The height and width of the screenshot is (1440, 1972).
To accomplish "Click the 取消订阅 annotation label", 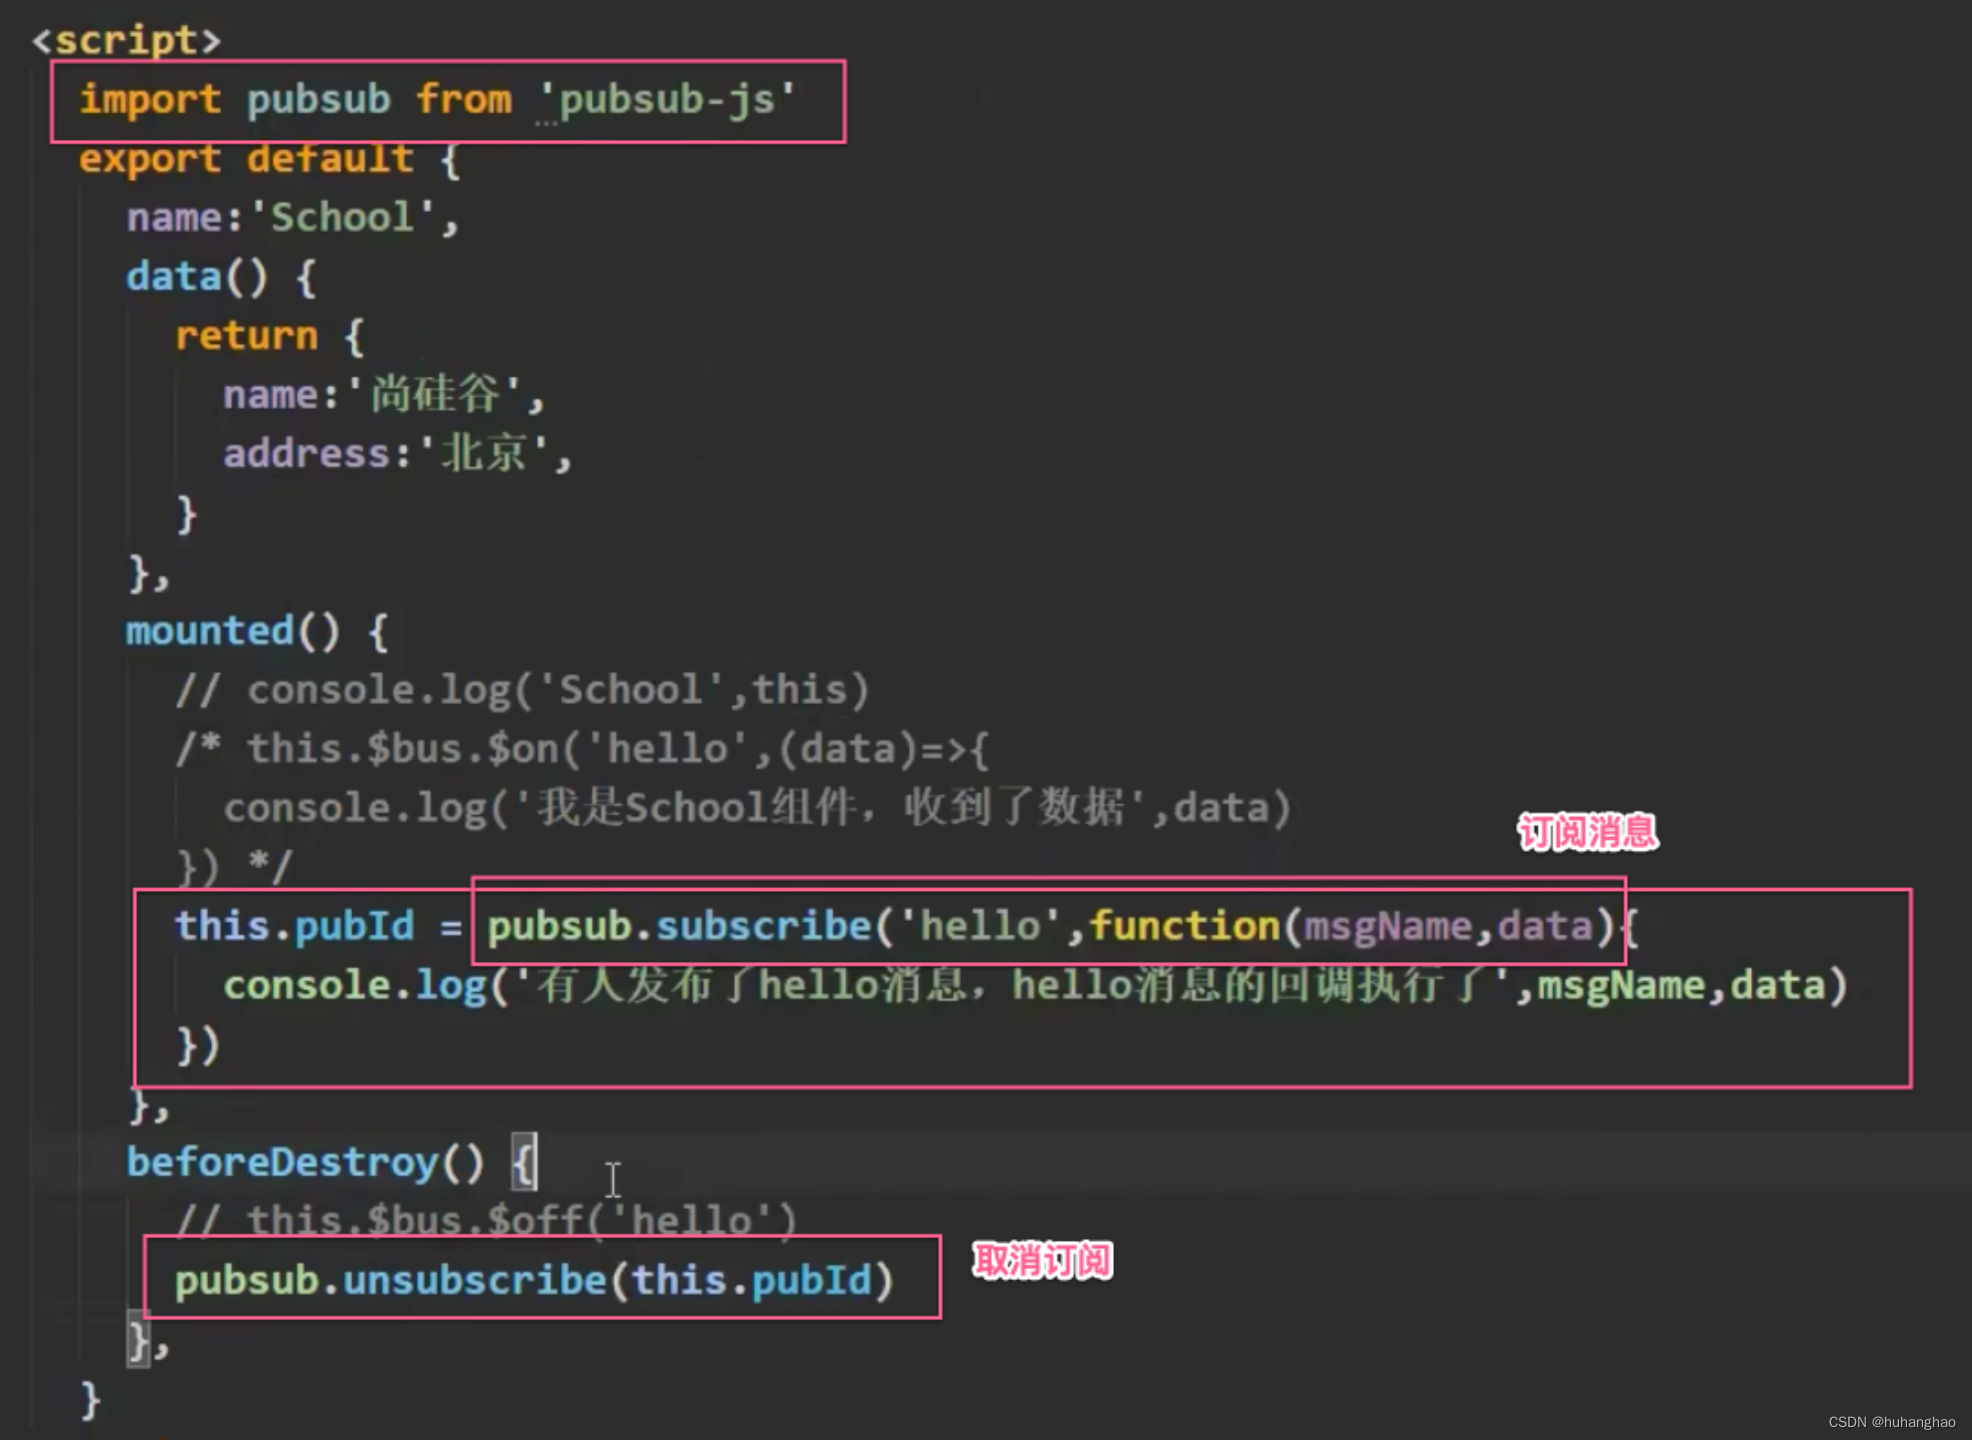I will point(1042,1261).
